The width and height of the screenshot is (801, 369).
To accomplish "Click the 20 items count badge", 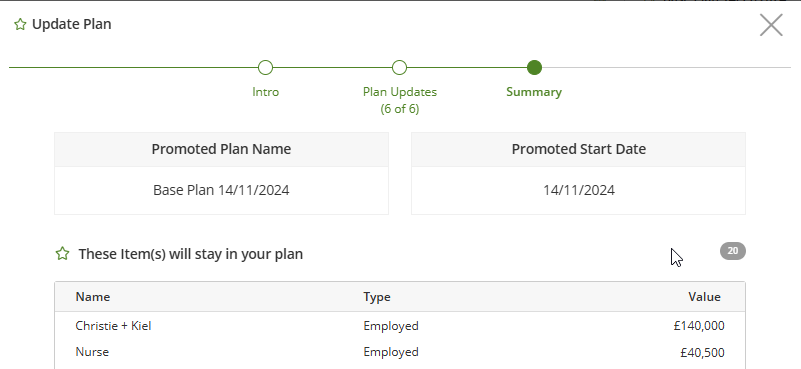I will [733, 251].
